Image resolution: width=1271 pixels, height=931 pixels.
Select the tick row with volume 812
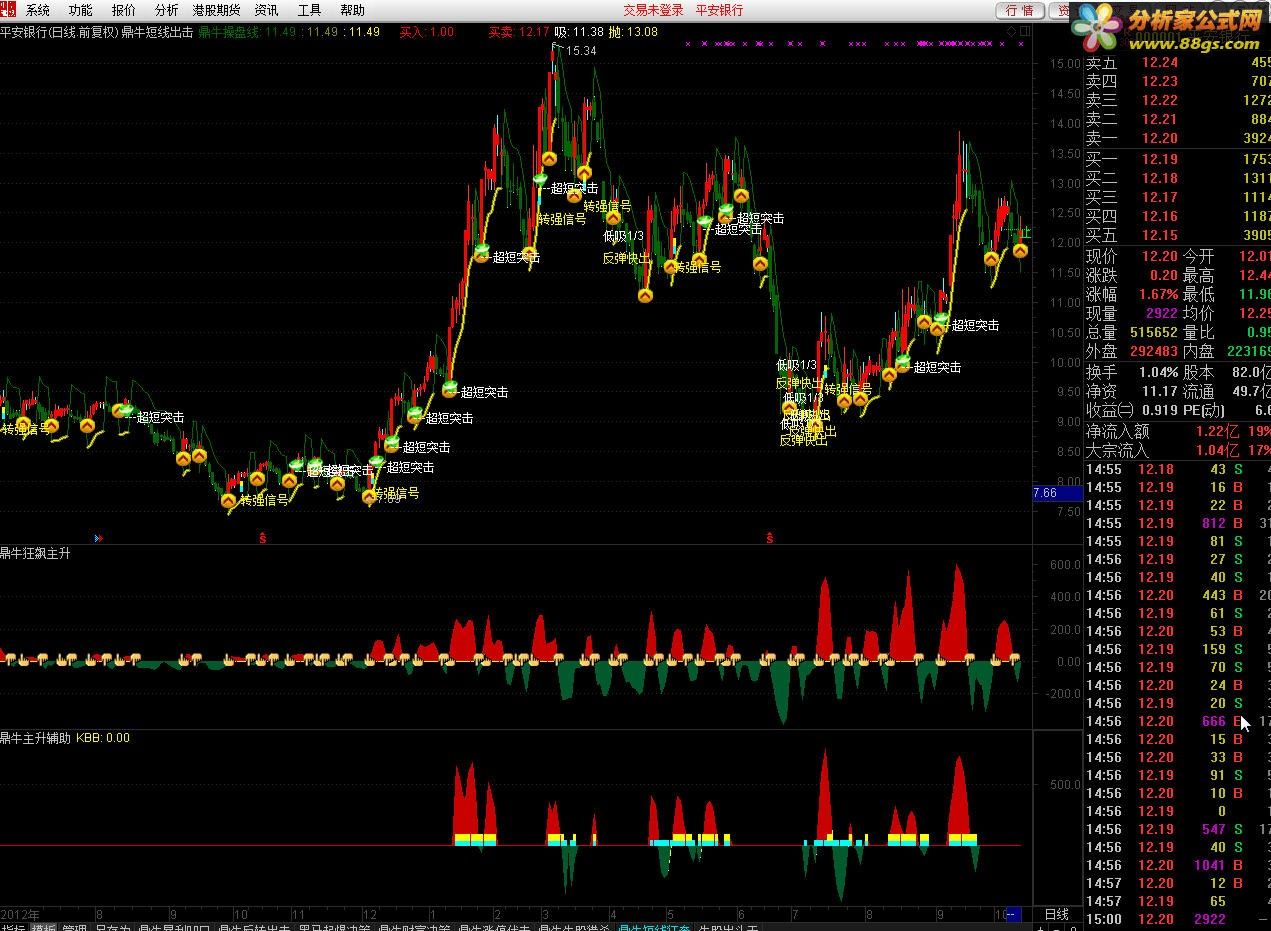click(1178, 523)
